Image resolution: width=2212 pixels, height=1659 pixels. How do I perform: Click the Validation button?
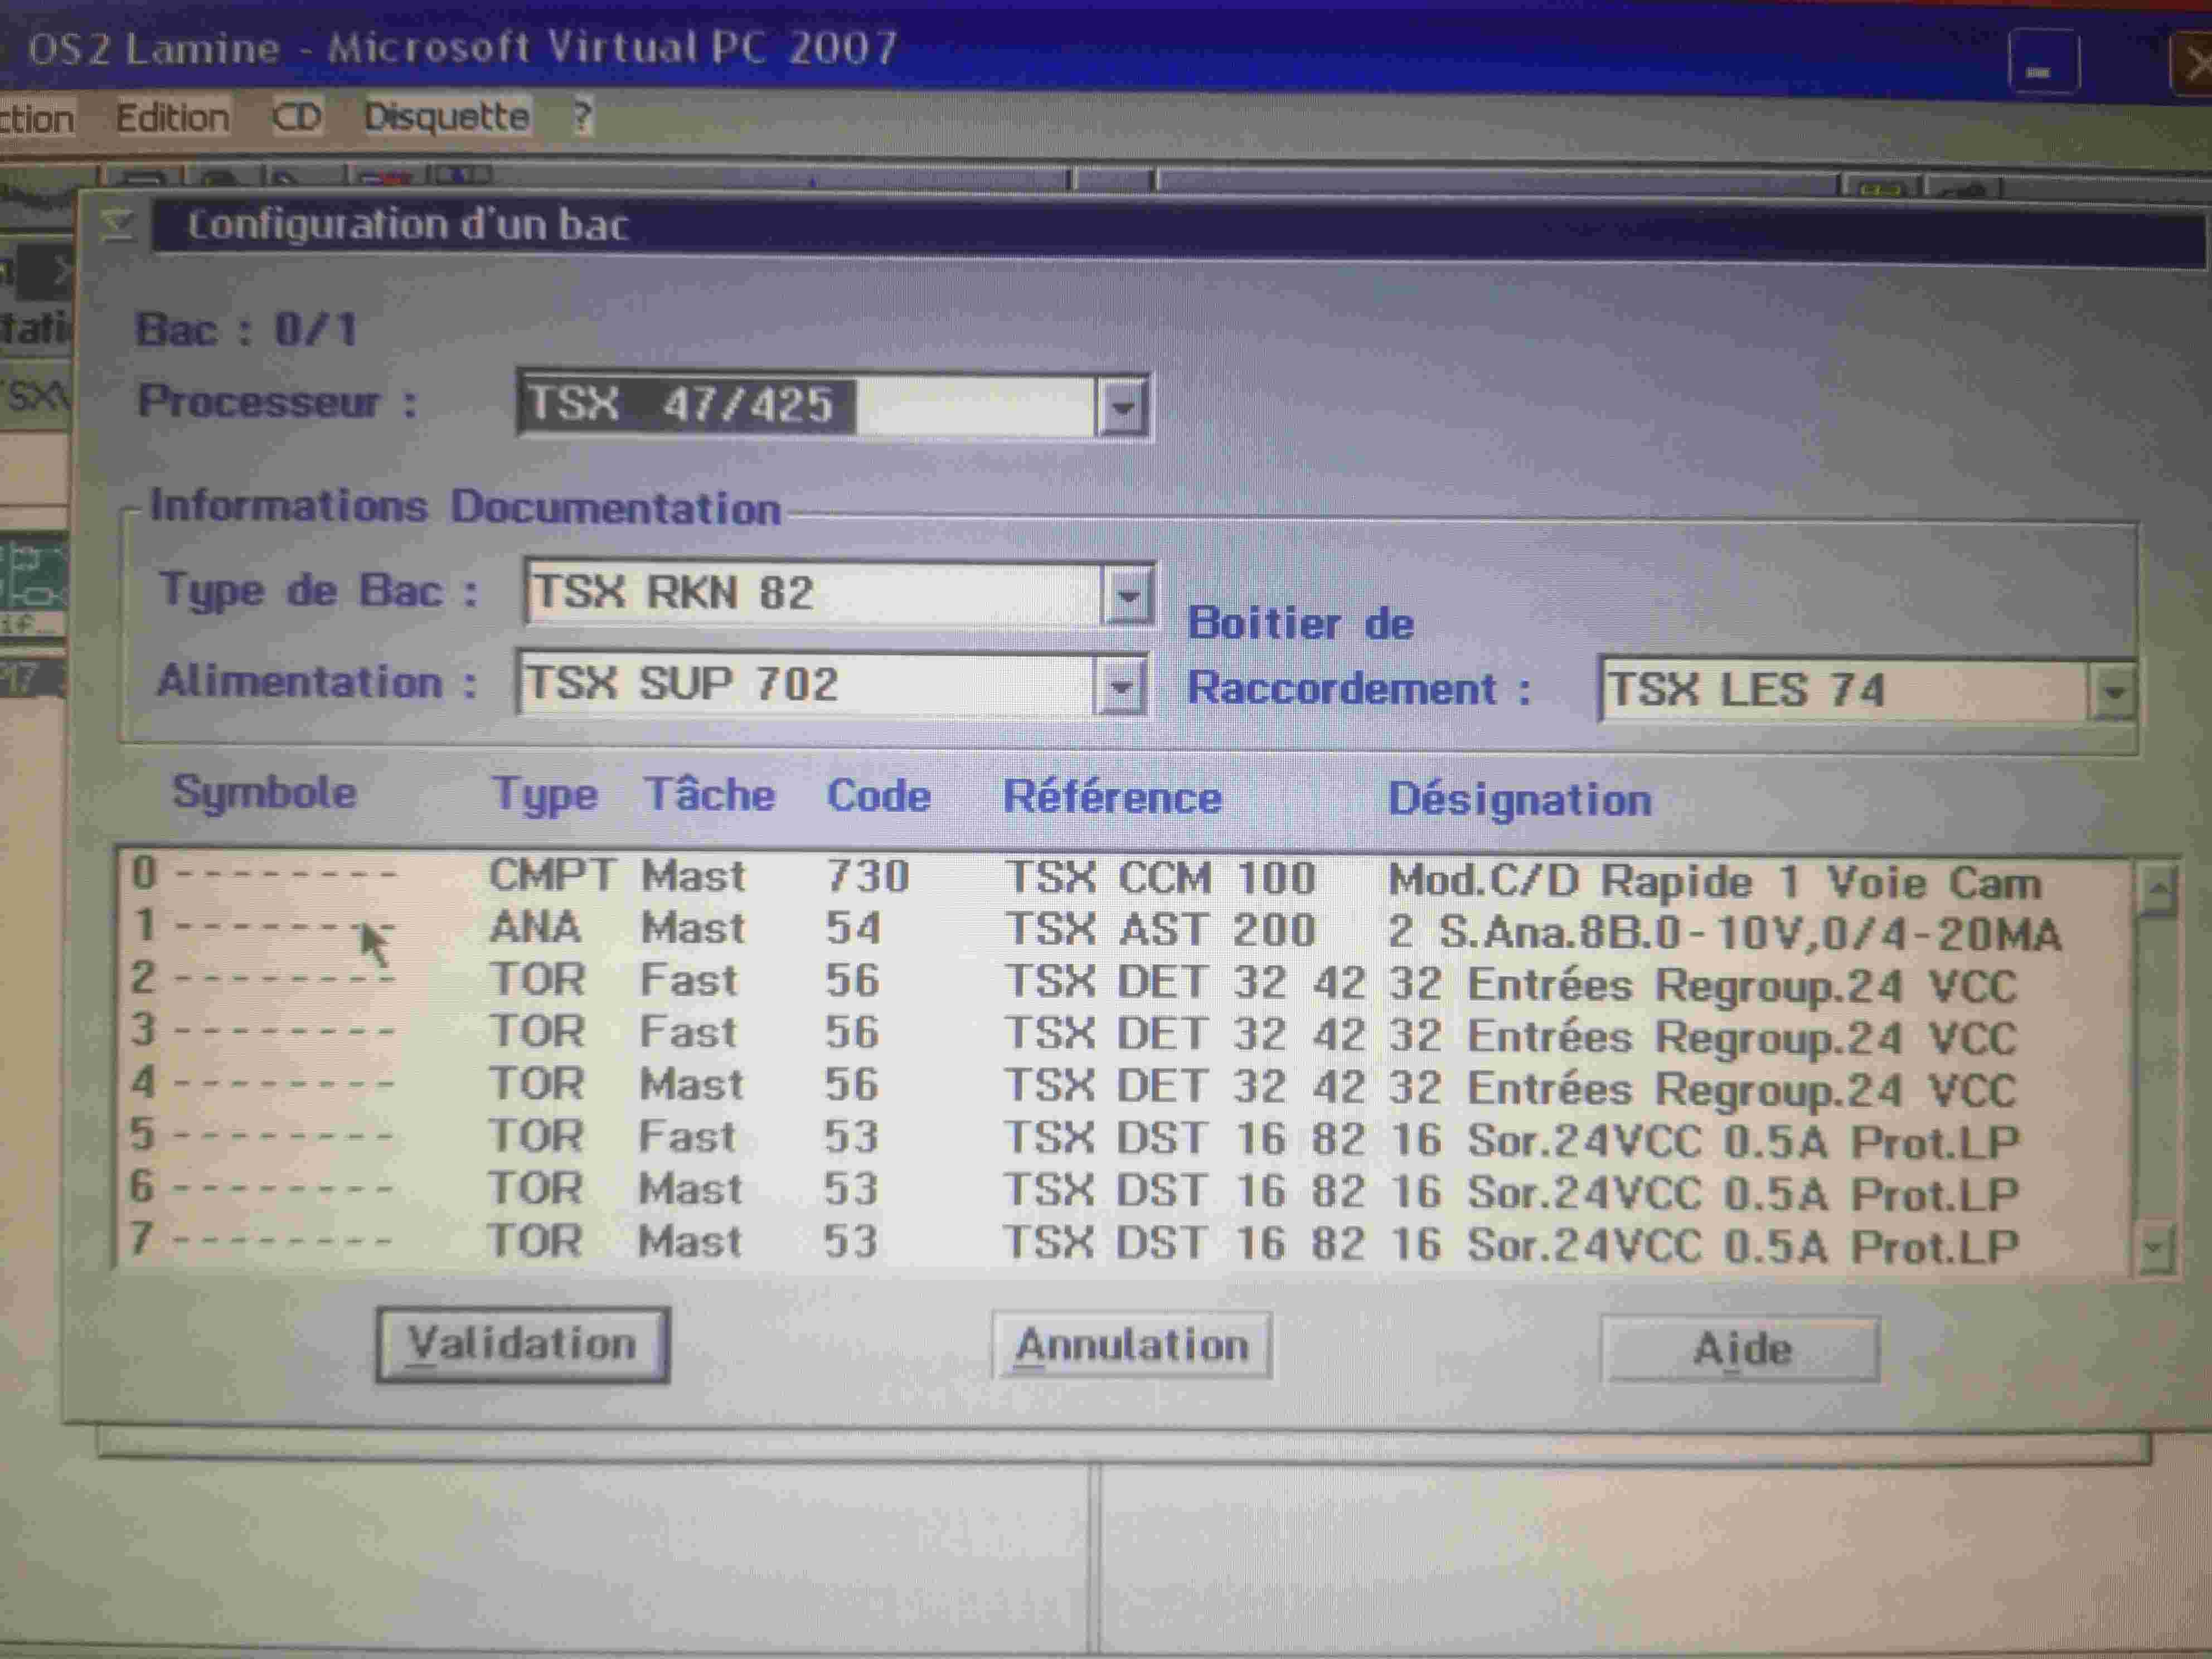click(522, 1345)
